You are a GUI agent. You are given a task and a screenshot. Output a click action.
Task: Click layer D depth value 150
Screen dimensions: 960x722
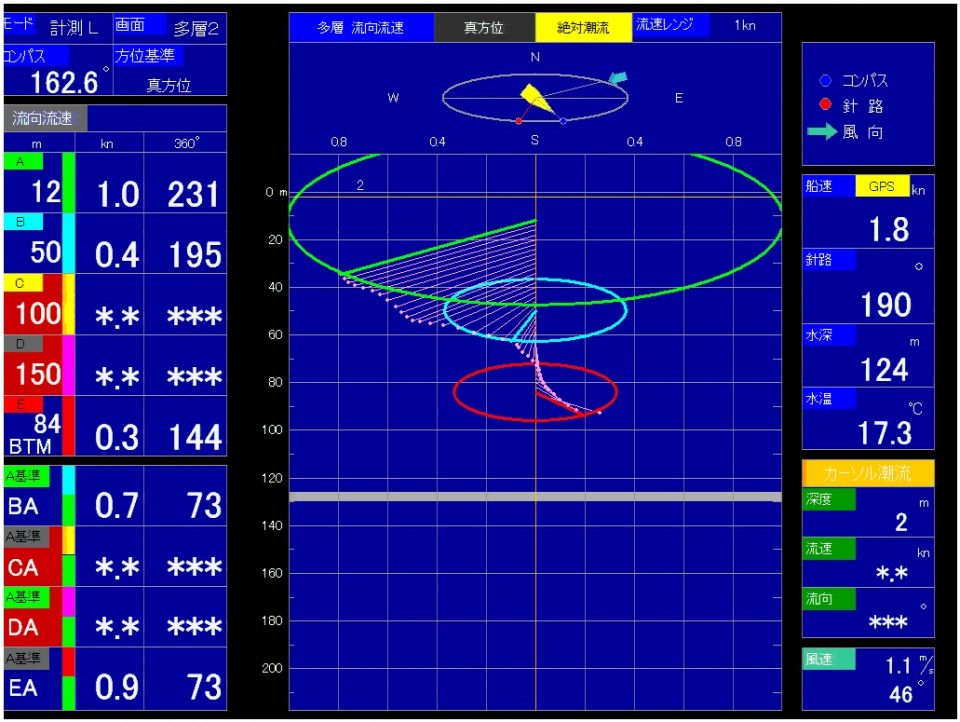39,374
